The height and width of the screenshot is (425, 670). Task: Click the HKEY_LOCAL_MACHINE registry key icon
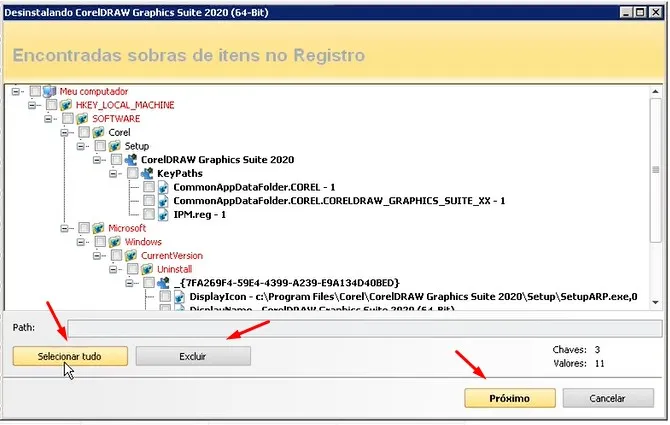[66, 104]
